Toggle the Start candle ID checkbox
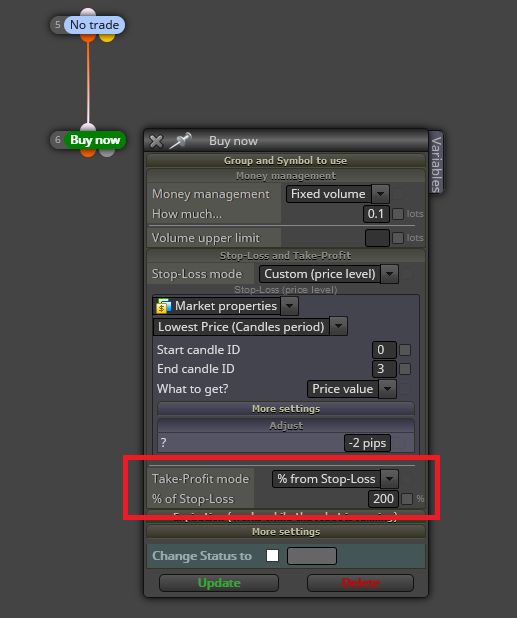The height and width of the screenshot is (618, 517). 405,350
